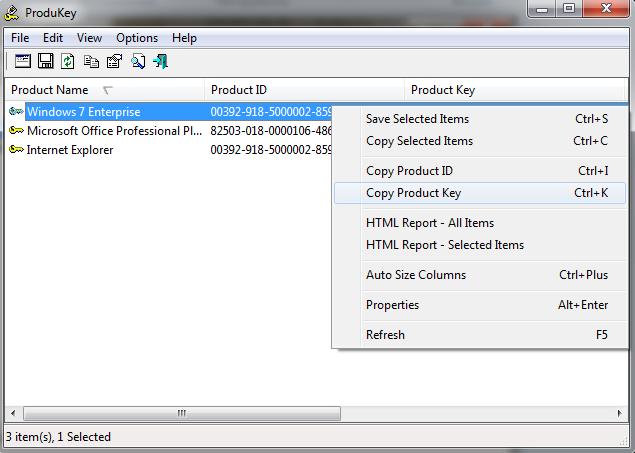635x453 pixels.
Task: Click the Refresh toolbar icon
Action: coord(68,61)
